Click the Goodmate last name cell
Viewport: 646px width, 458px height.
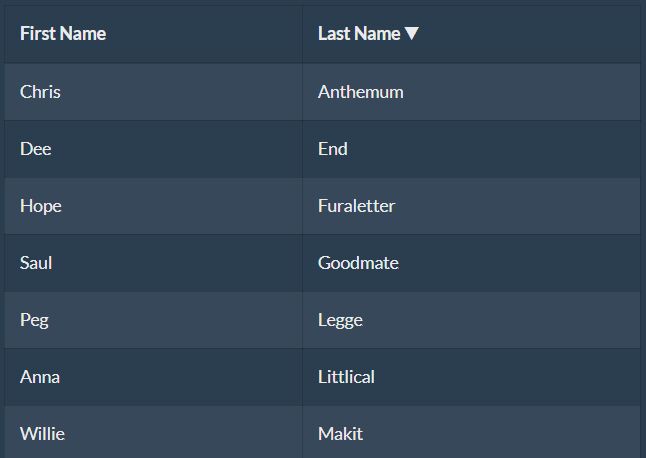[x=358, y=263]
